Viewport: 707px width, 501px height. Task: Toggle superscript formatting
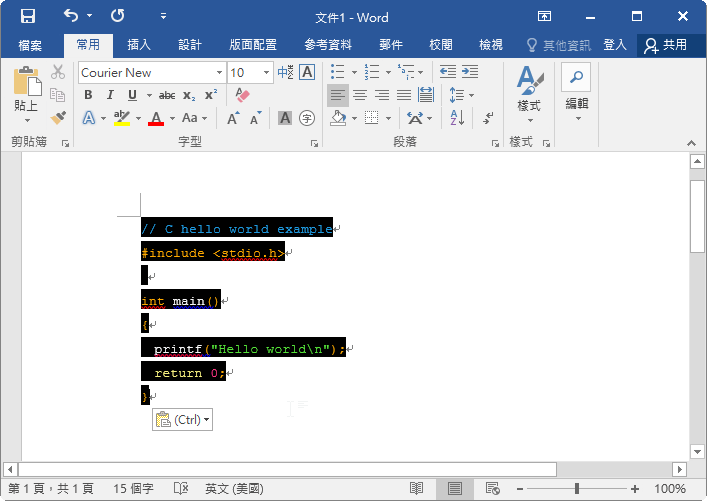211,95
